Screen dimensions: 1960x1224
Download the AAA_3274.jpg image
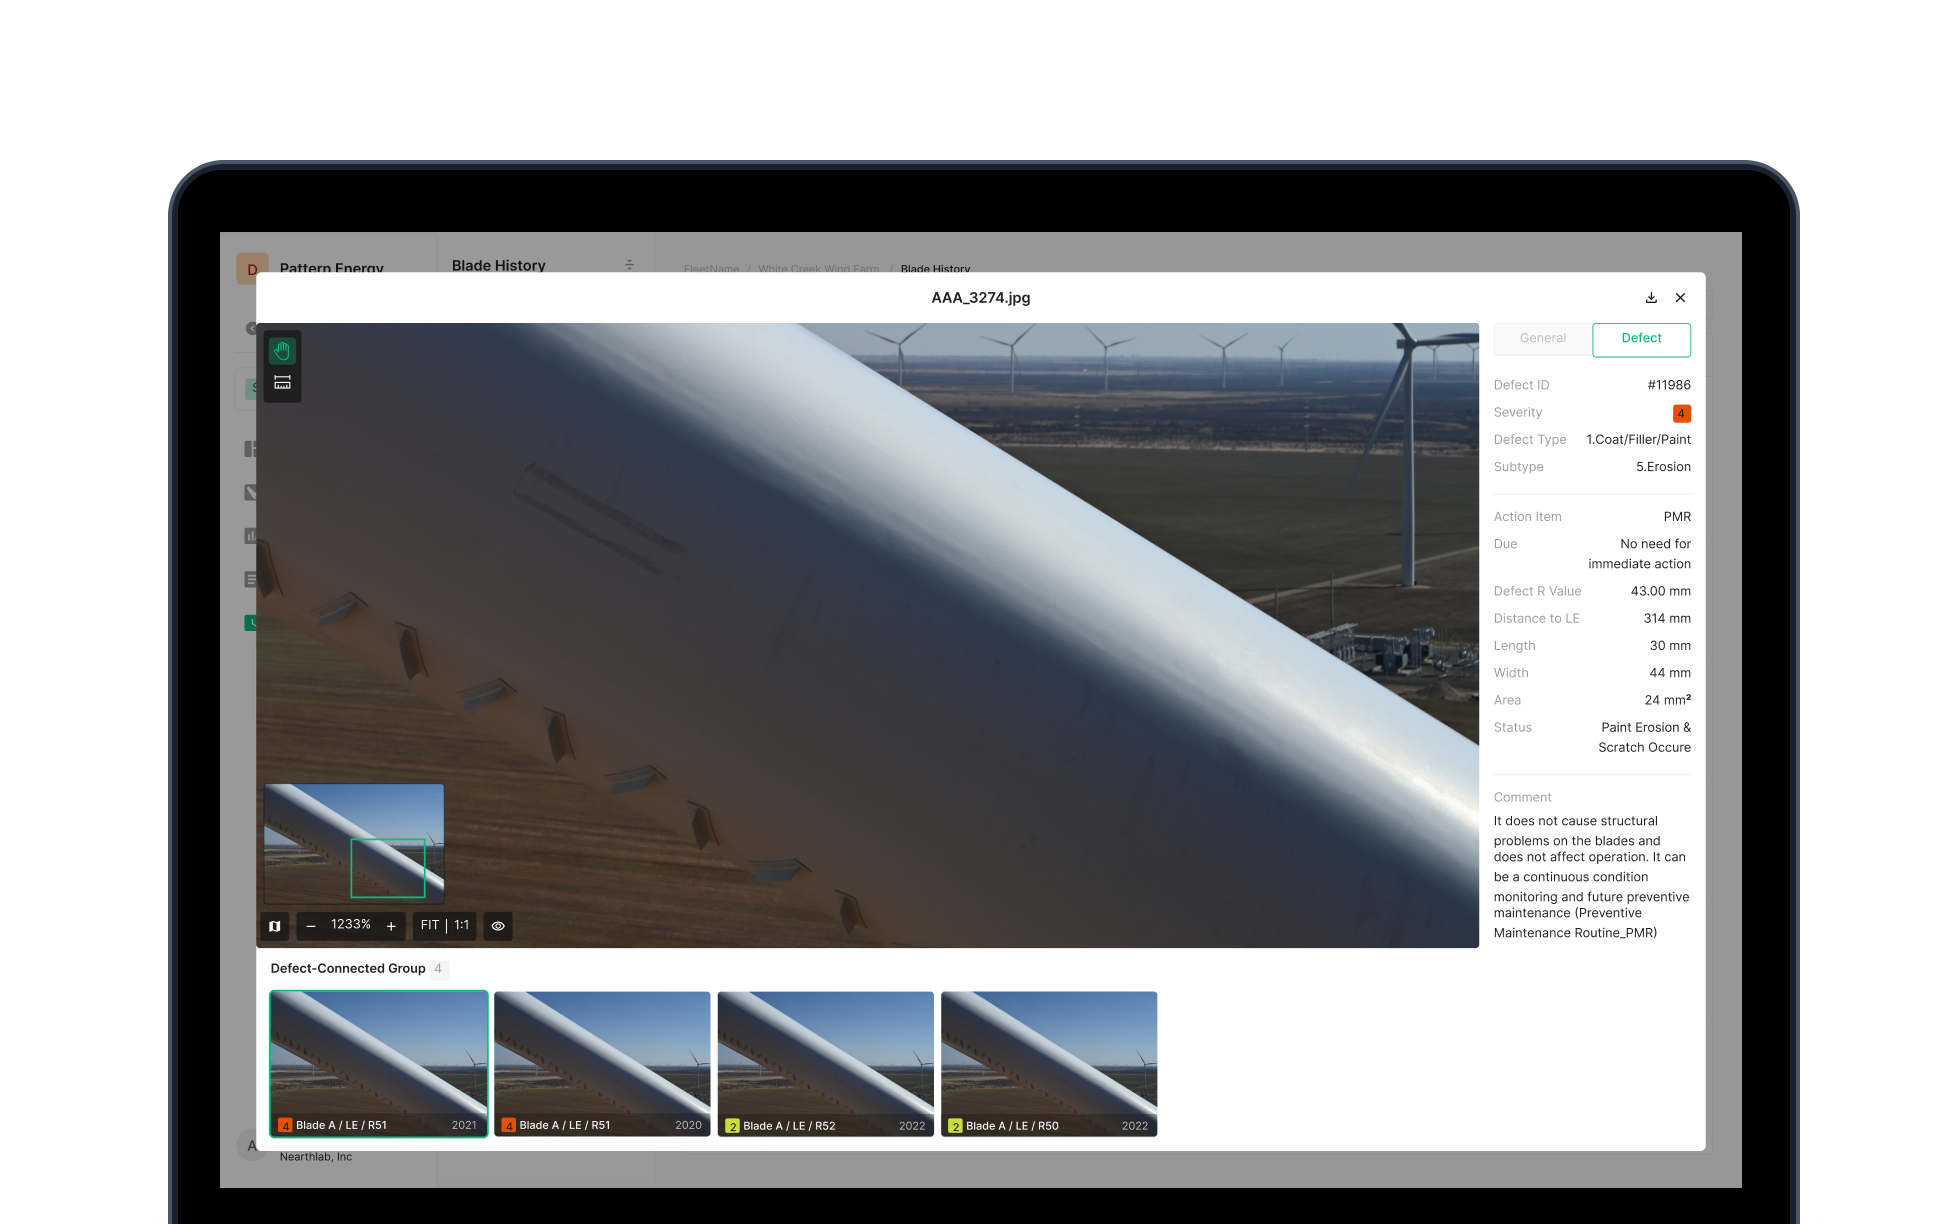point(1651,298)
